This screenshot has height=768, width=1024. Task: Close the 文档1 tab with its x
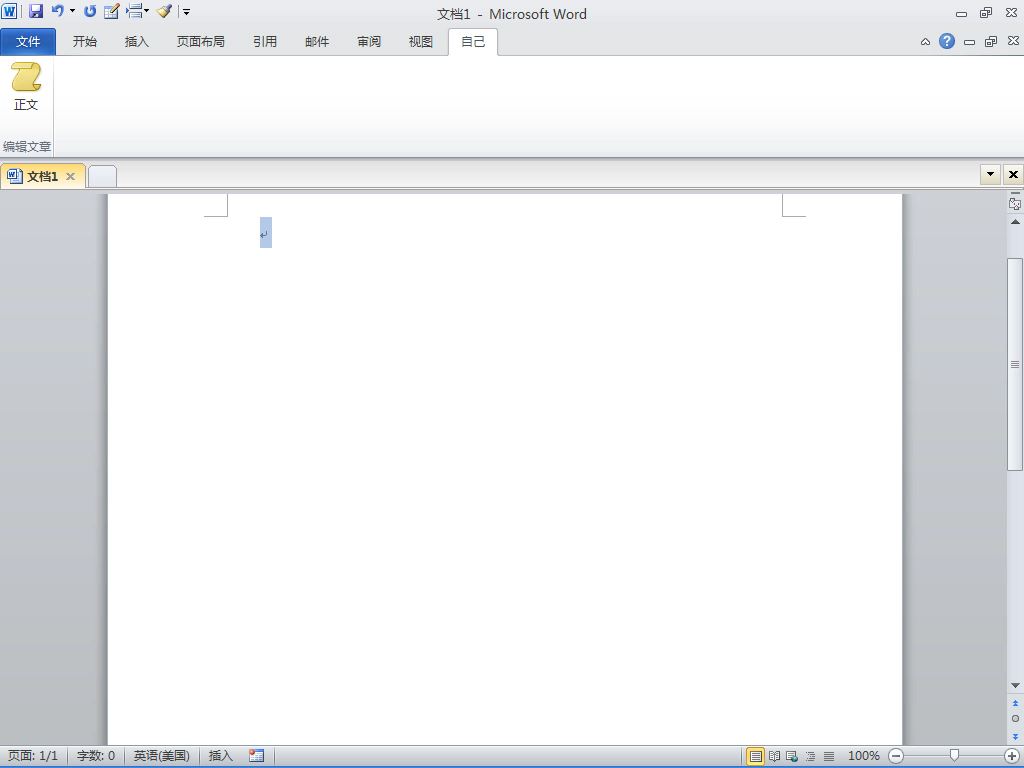click(x=71, y=176)
